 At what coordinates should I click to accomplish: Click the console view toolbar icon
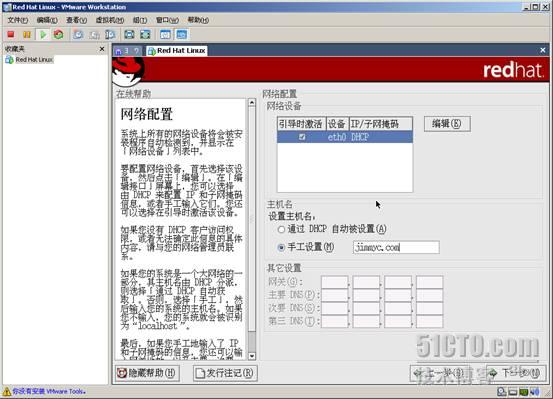(x=182, y=35)
